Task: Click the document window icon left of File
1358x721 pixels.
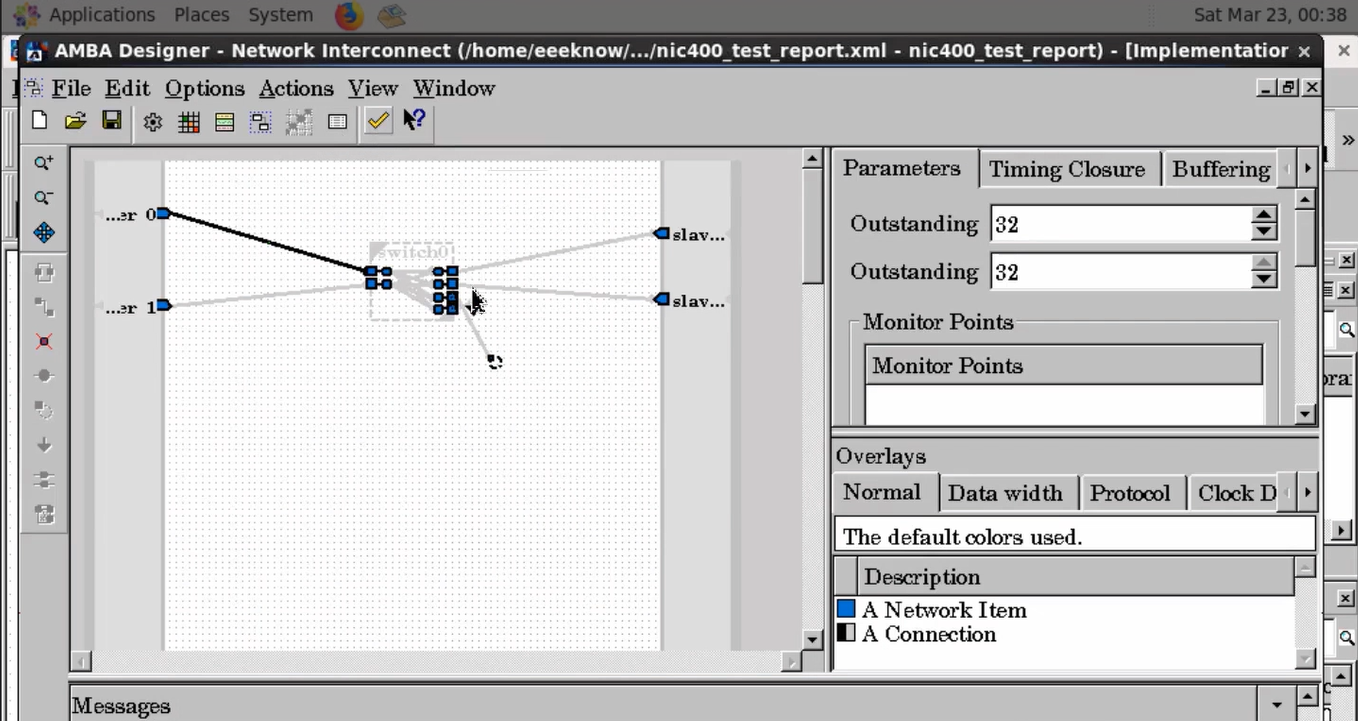Action: (33, 88)
